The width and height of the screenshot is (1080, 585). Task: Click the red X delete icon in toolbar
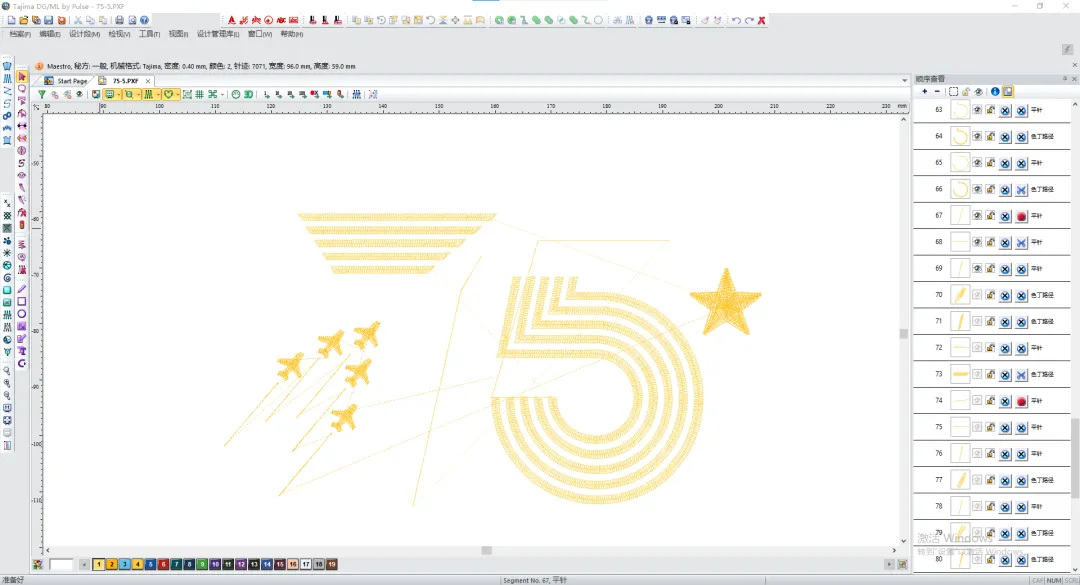[x=762, y=20]
